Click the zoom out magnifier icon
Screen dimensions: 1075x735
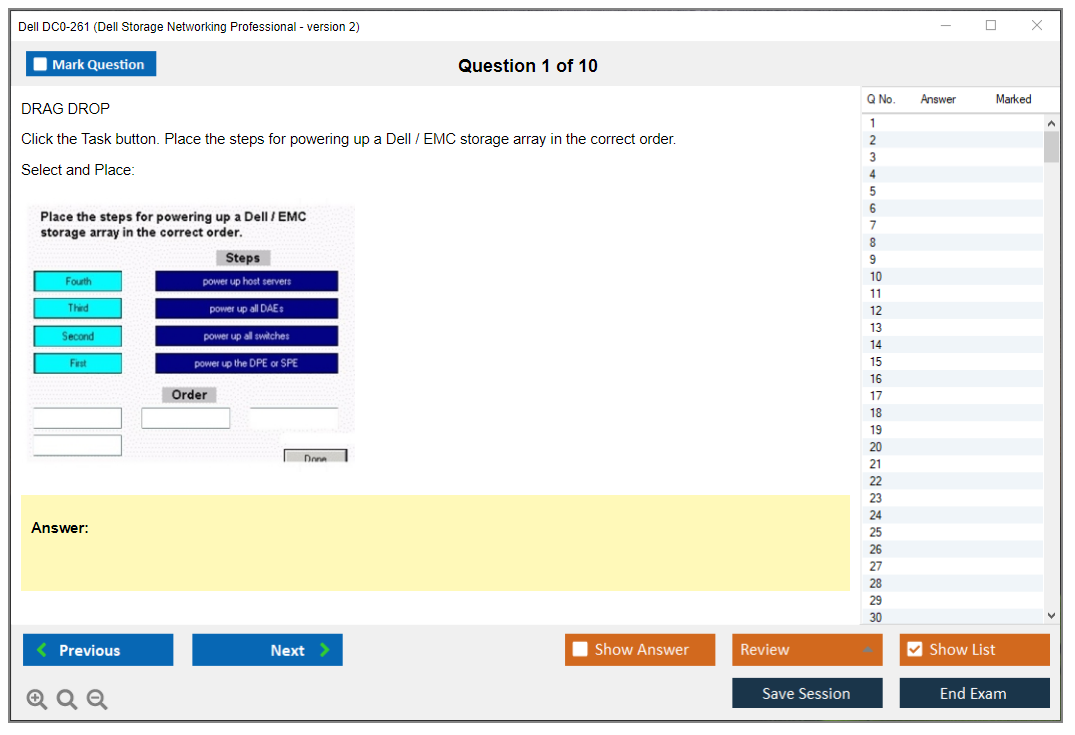click(97, 700)
